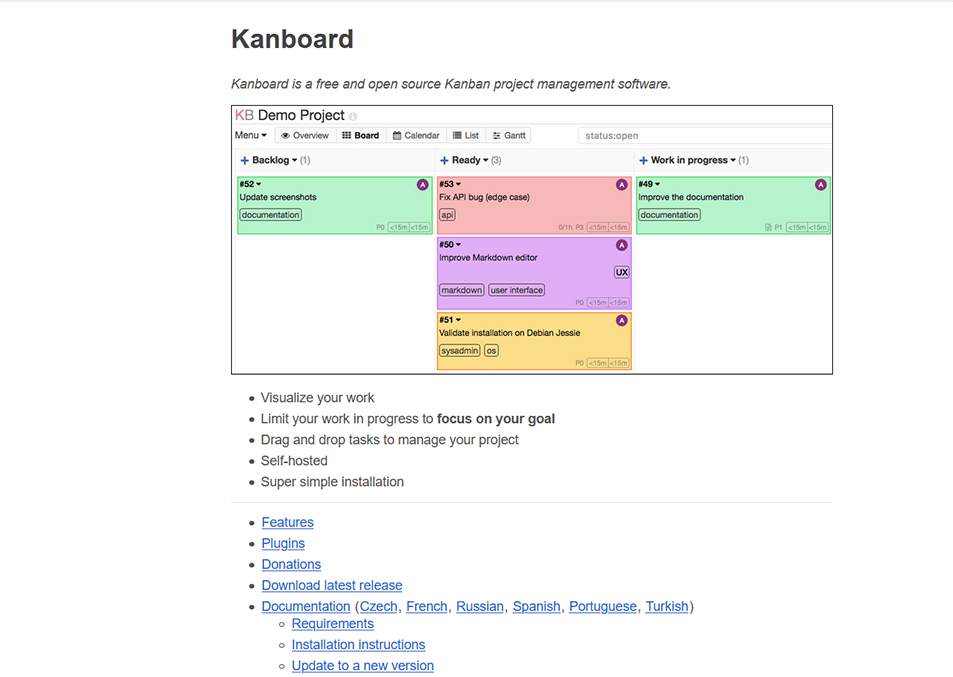Viewport: 953px width, 677px height.
Task: Click the assignee avatar on task #51
Action: coord(621,320)
